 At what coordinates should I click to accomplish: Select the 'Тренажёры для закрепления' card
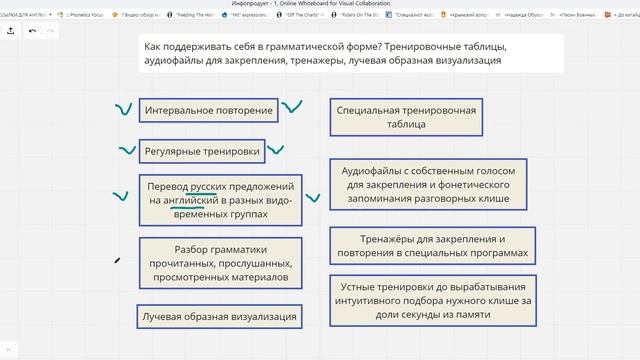(x=433, y=246)
